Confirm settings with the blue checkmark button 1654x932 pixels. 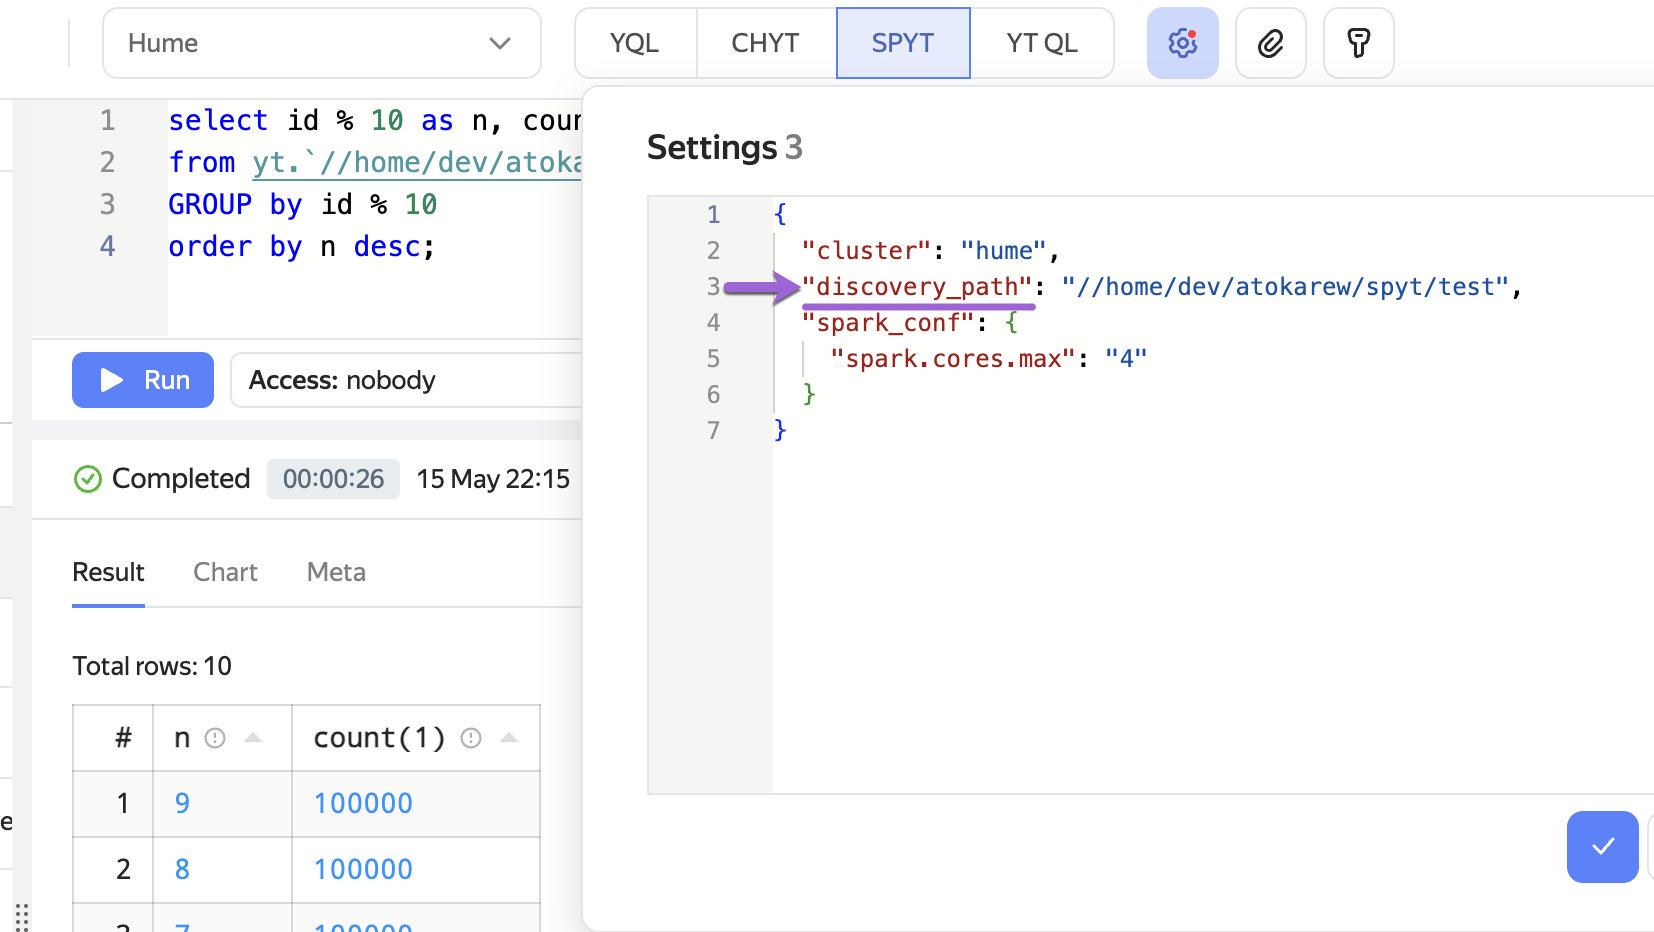point(1602,846)
